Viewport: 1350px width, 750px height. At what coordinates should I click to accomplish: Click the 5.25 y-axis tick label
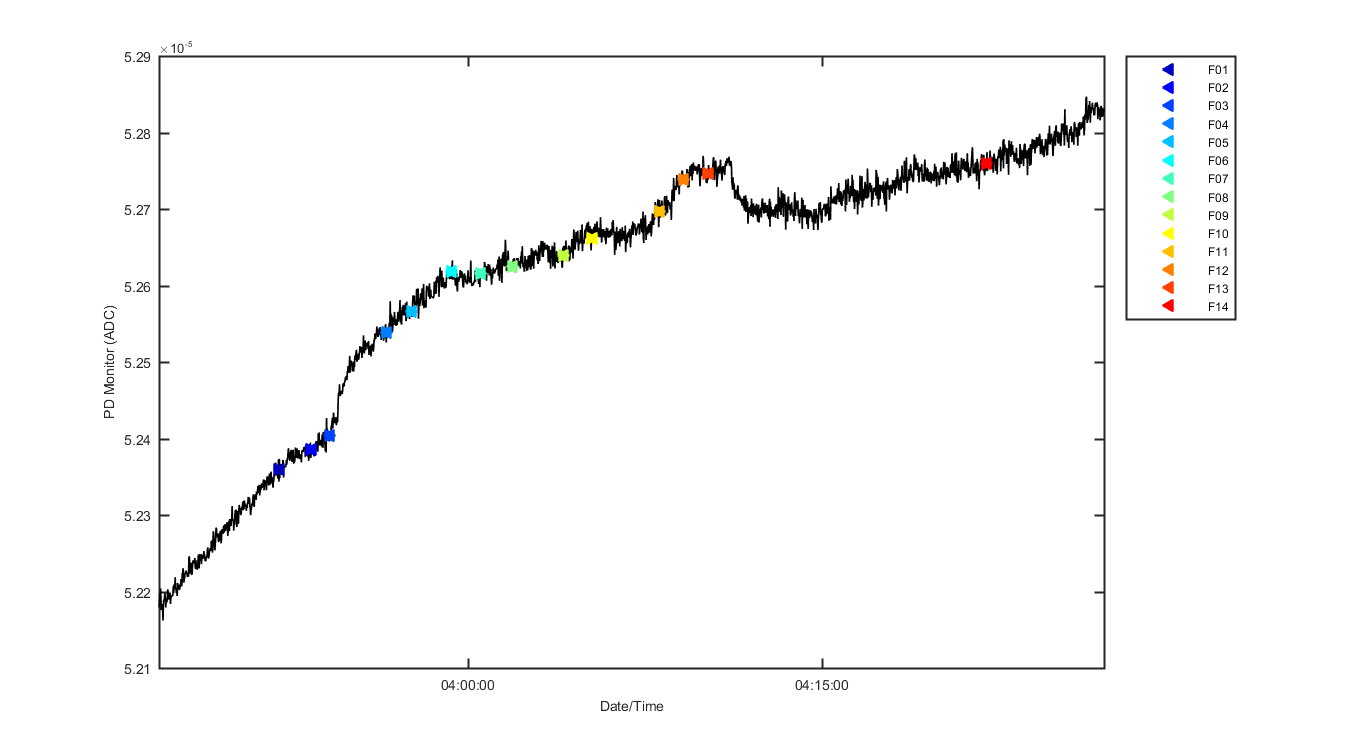click(137, 363)
